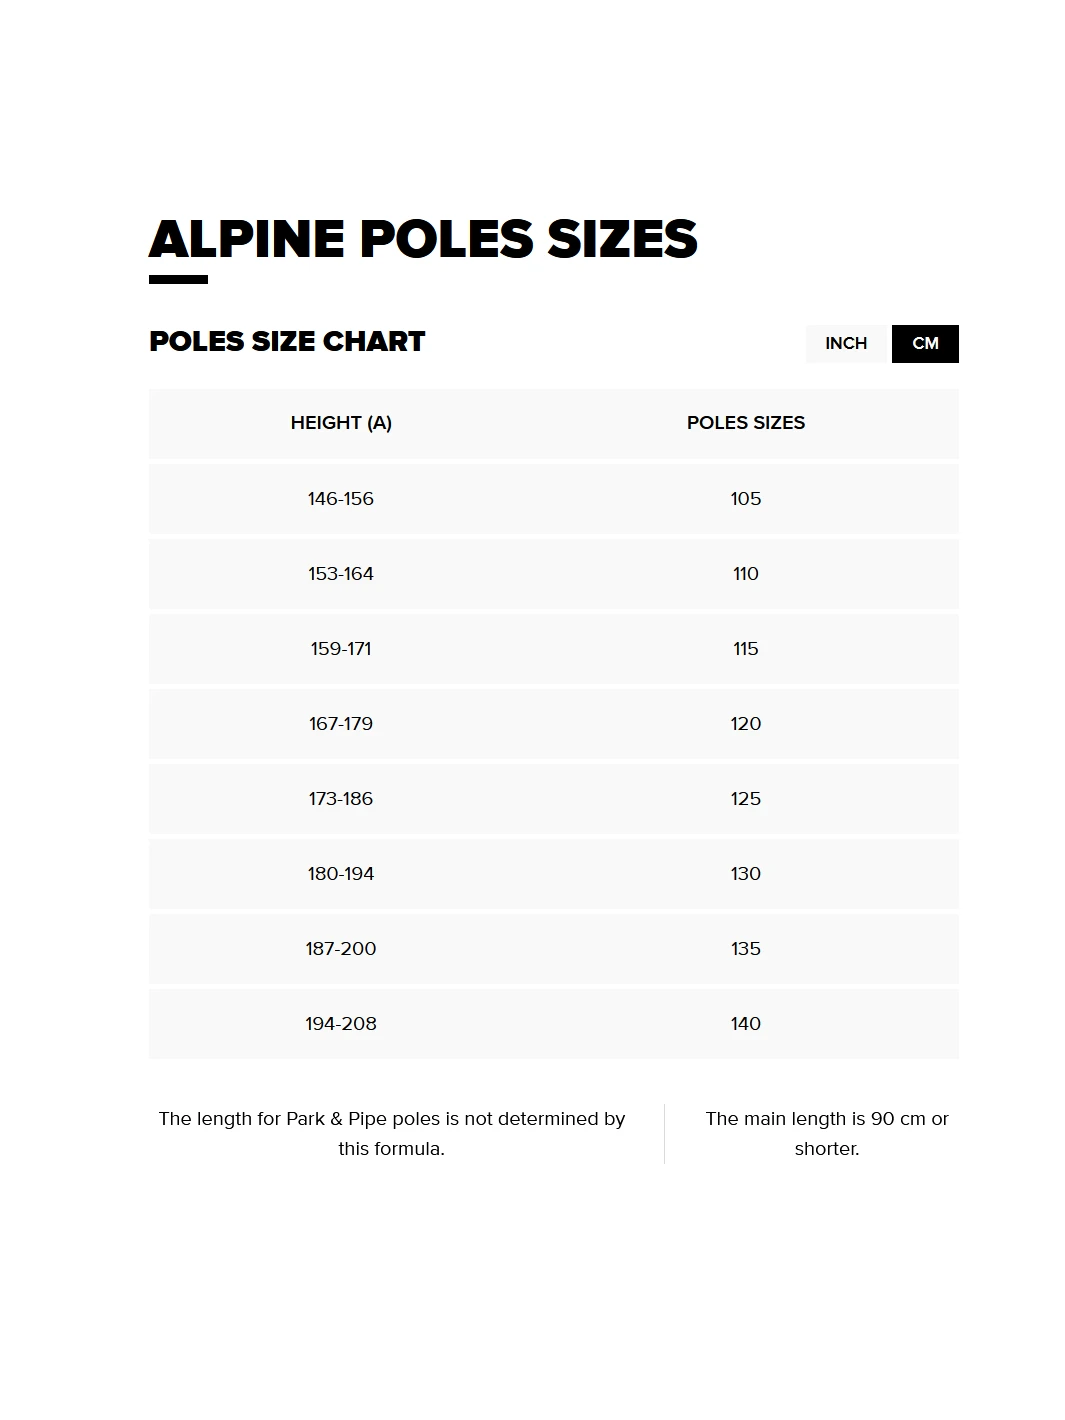Select the 146-156 height cell
The width and height of the screenshot is (1065, 1420).
coord(341,498)
